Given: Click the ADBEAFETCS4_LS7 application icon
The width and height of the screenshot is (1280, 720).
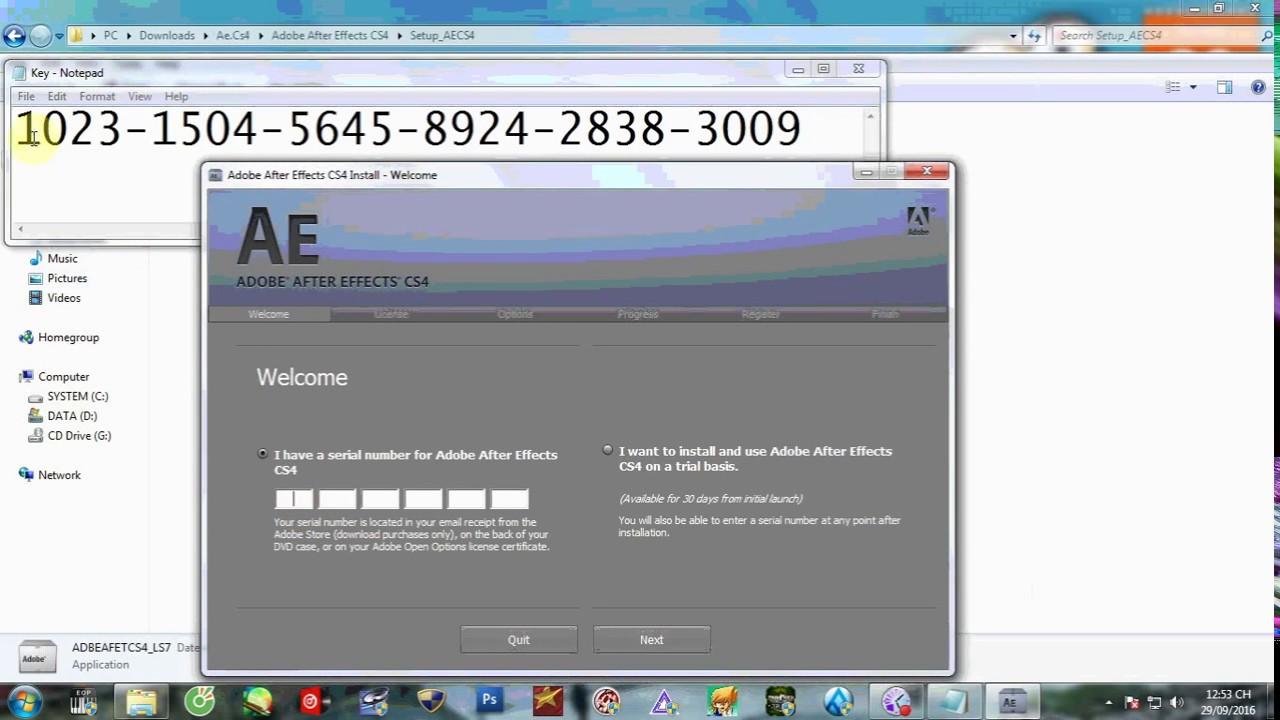Looking at the screenshot, I should [38, 655].
